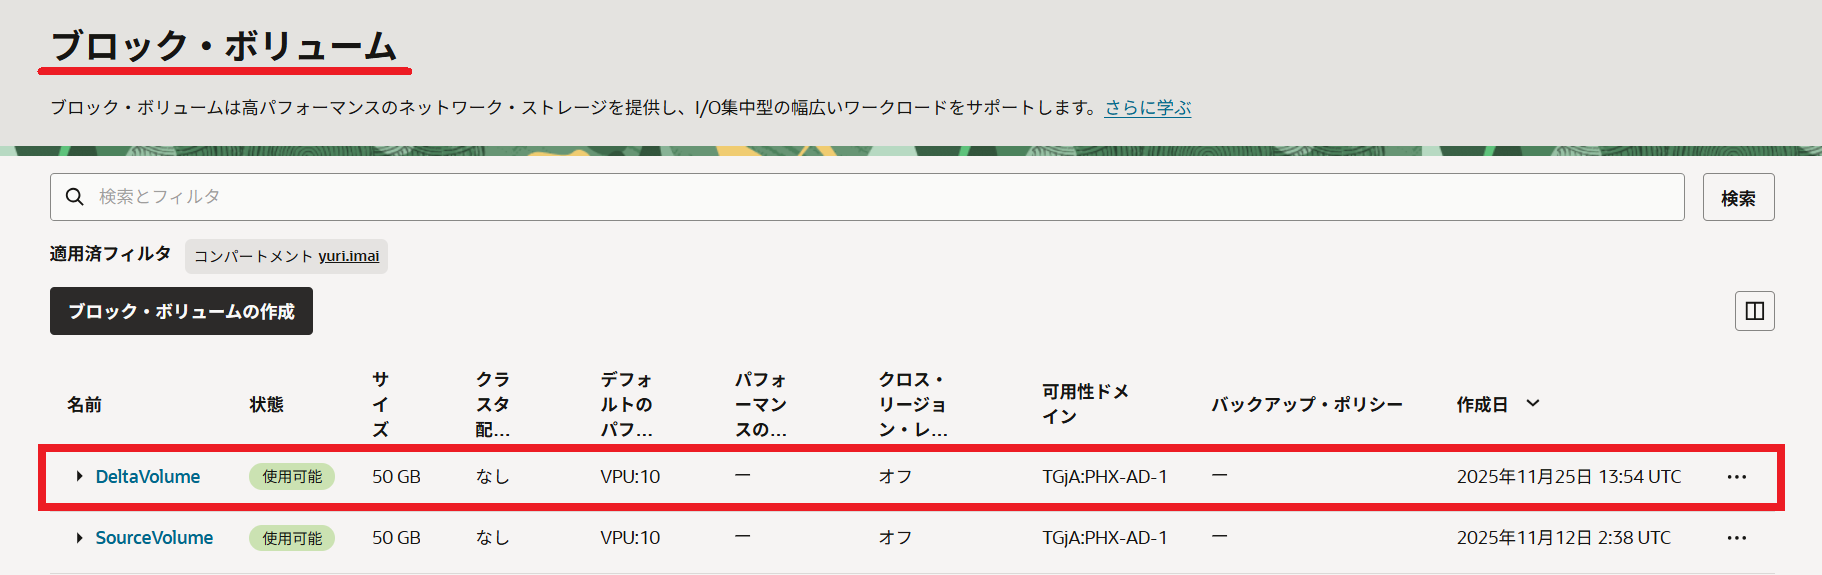Click the パフォーマンスの... column header
This screenshot has width=1822, height=575.
tap(761, 404)
